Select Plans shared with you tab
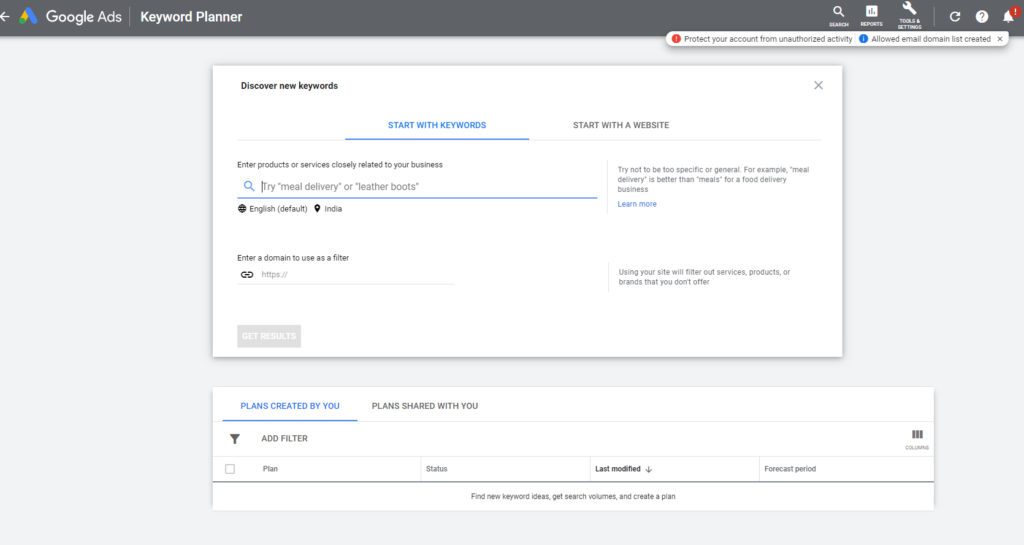 click(x=424, y=406)
